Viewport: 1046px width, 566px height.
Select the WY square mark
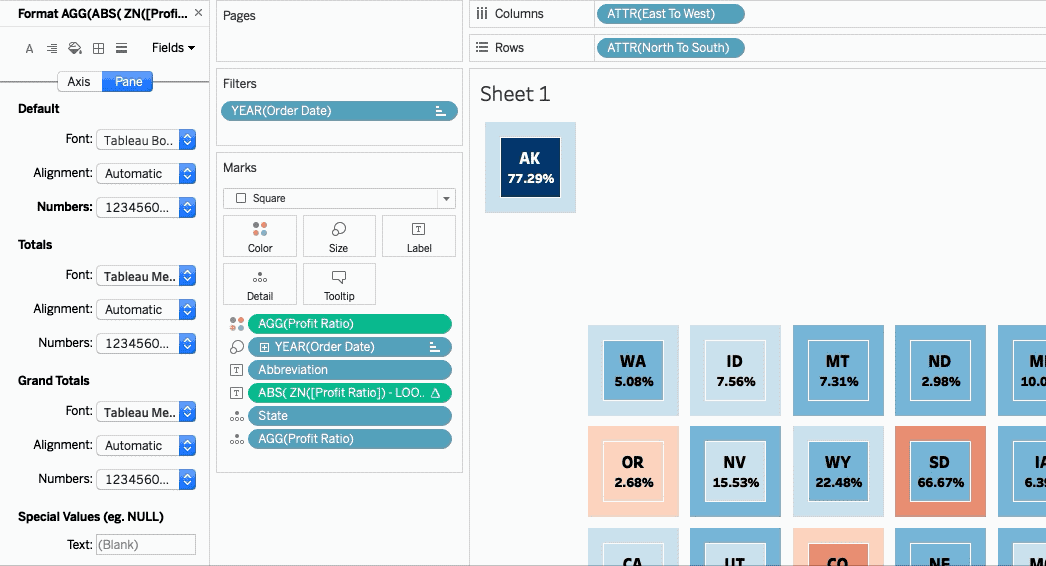pyautogui.click(x=838, y=472)
